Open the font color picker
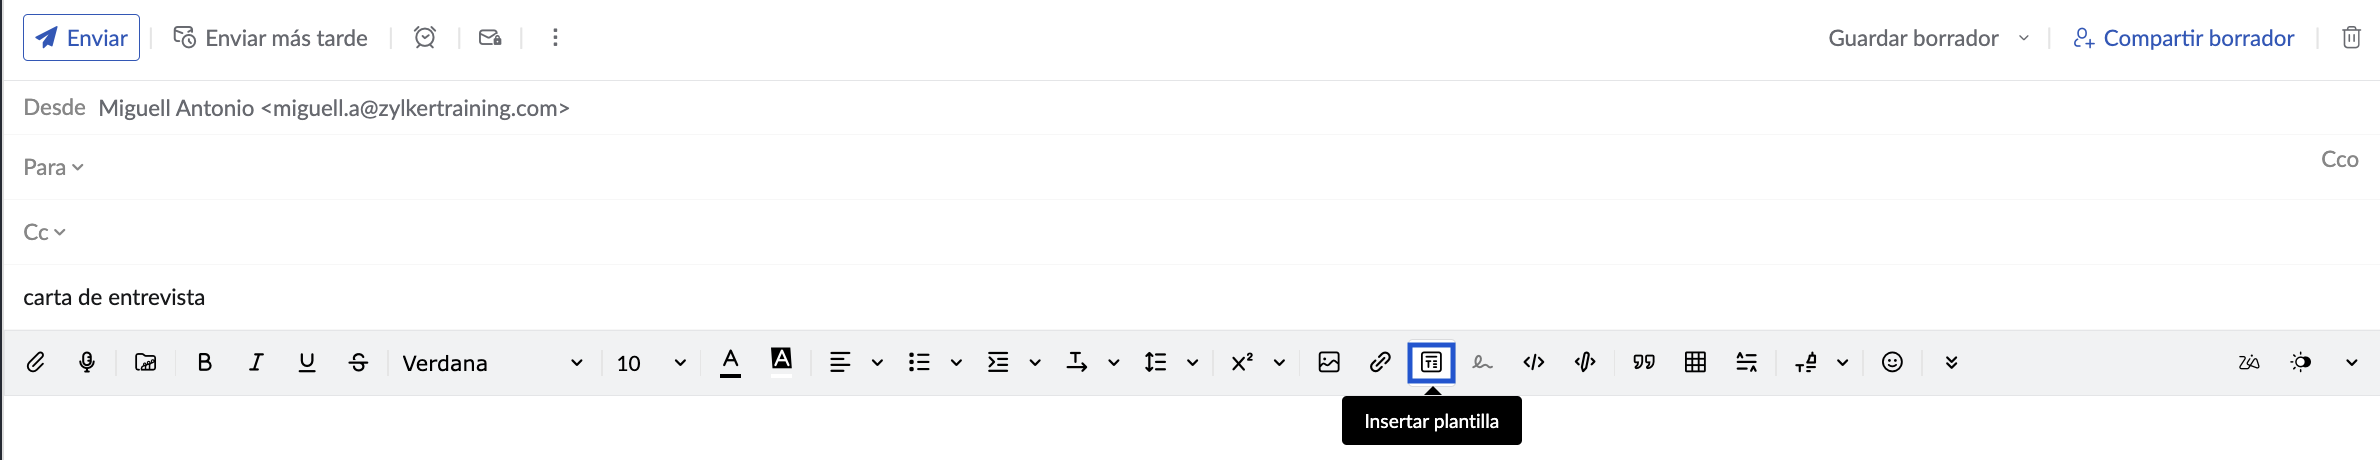The height and width of the screenshot is (460, 2380). click(731, 363)
